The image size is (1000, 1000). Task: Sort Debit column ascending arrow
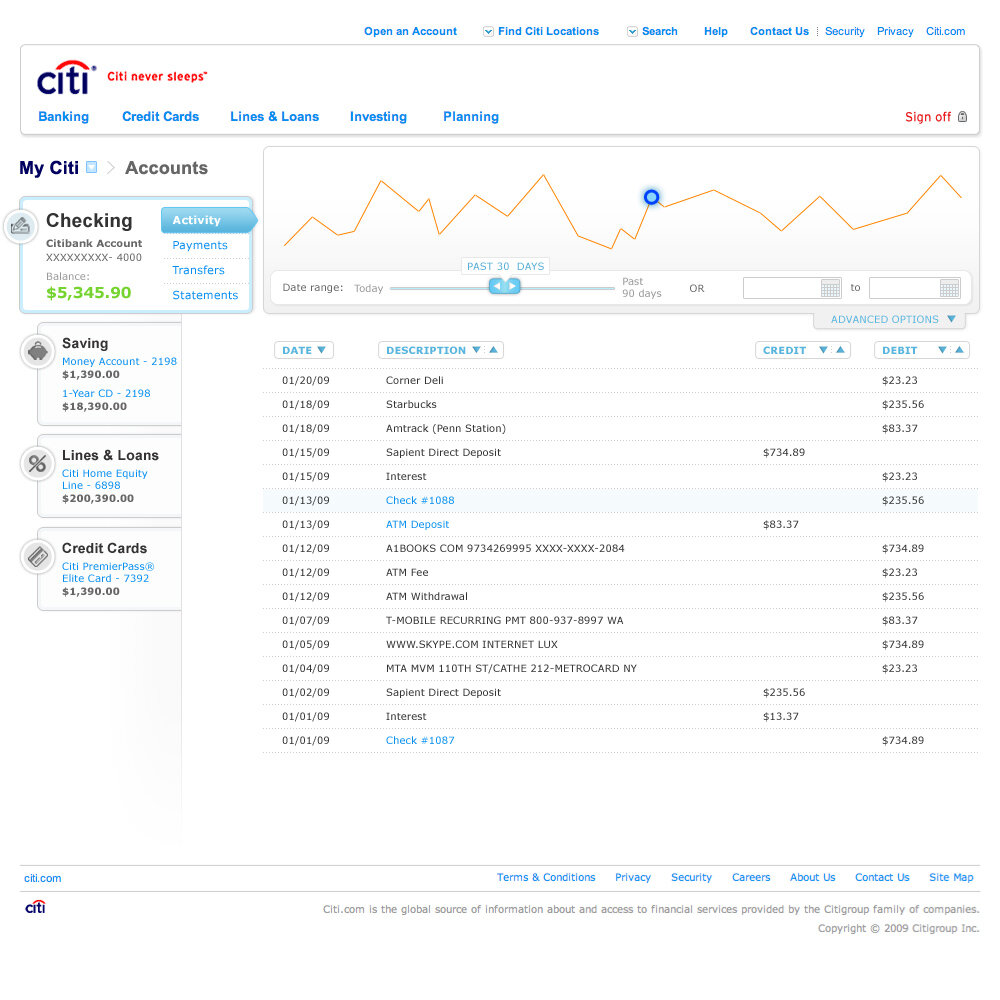[959, 350]
